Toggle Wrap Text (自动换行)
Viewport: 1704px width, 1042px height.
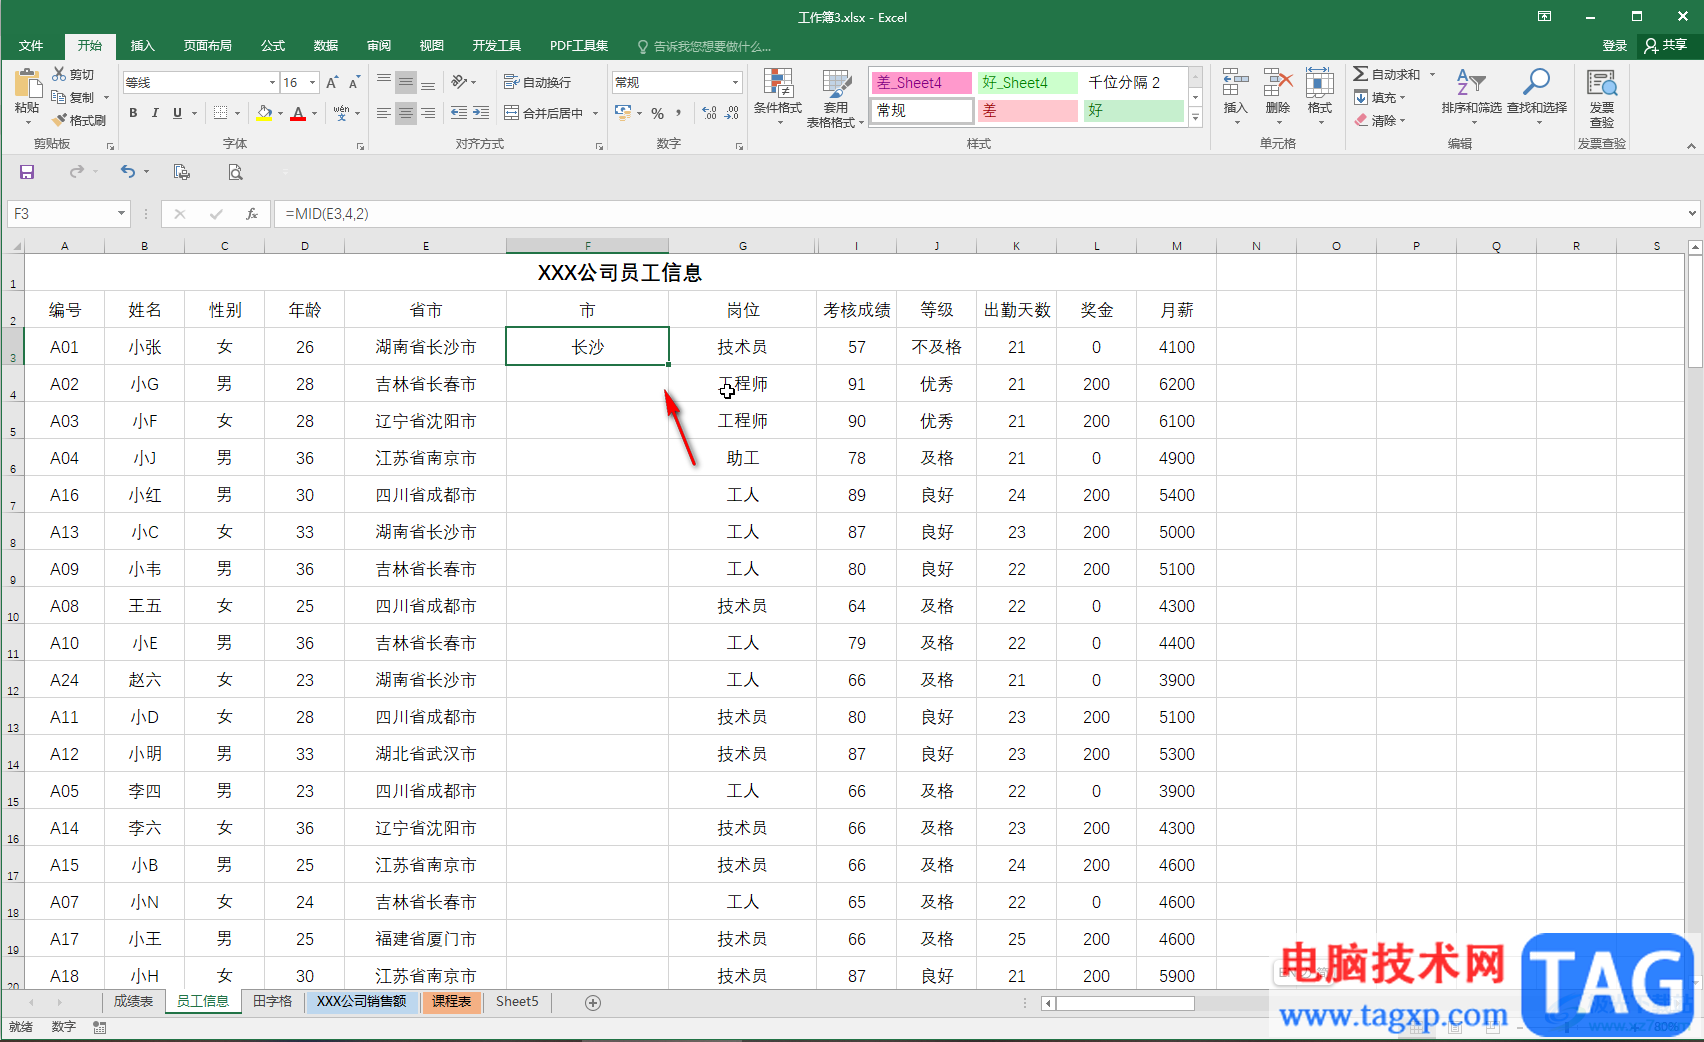tap(538, 83)
